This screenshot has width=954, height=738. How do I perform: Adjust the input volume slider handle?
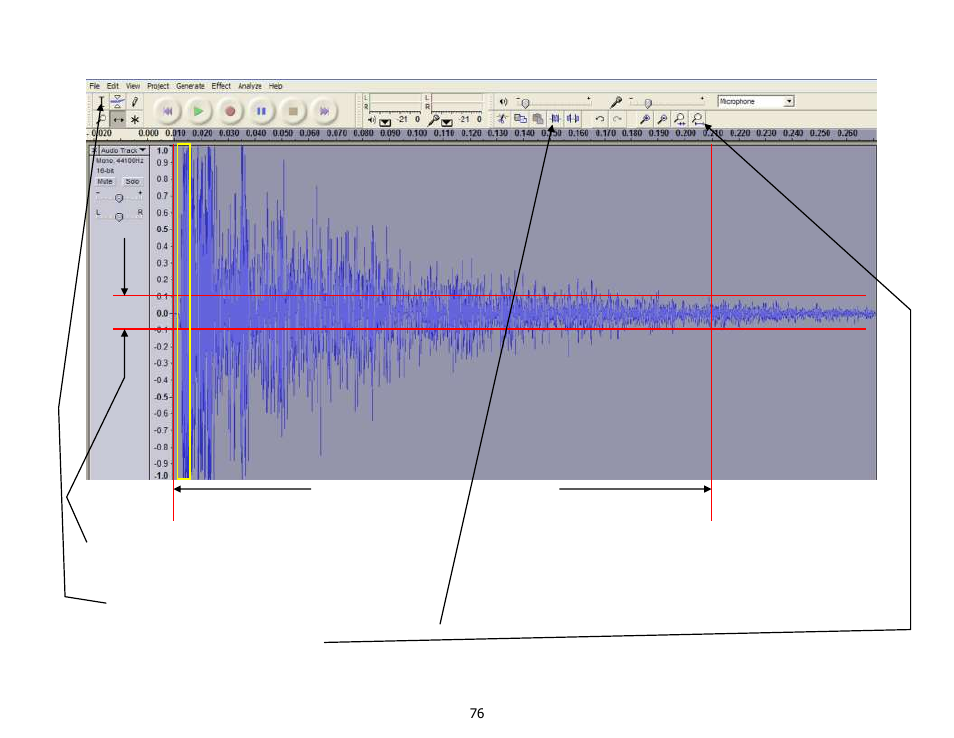point(649,103)
